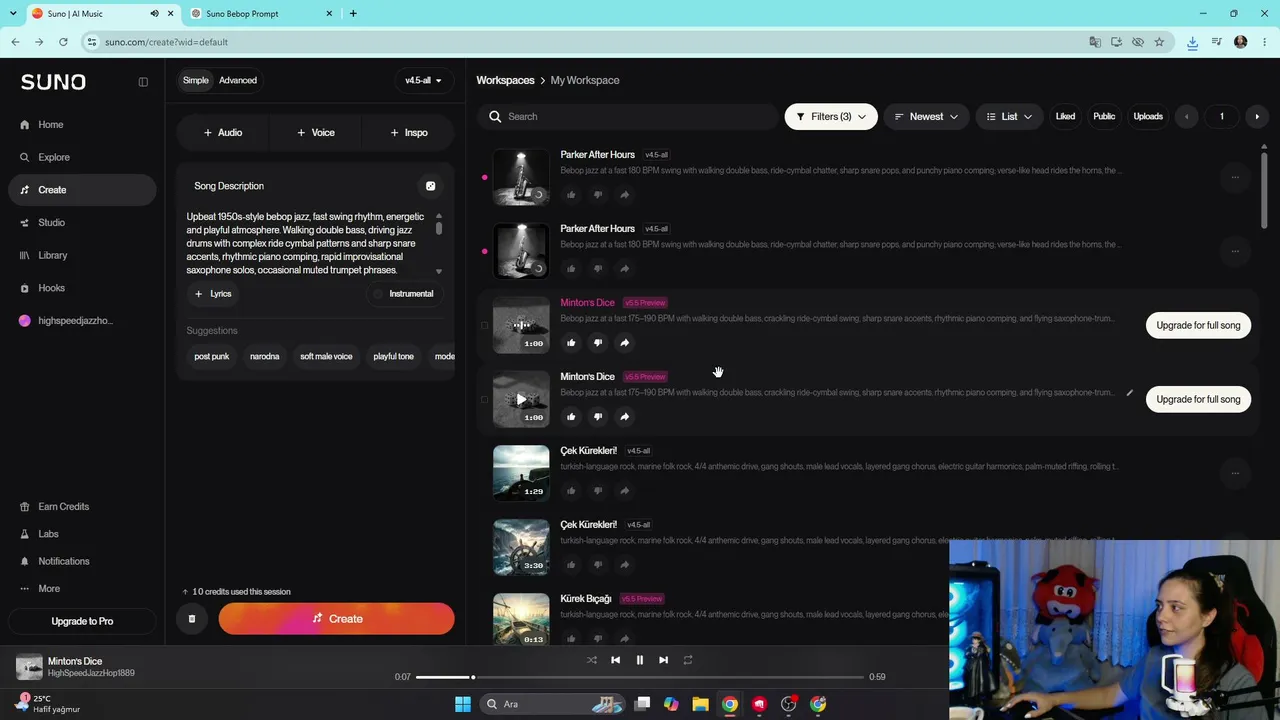
Task: Click the randomize icon beside Song Description
Action: pyautogui.click(x=430, y=186)
